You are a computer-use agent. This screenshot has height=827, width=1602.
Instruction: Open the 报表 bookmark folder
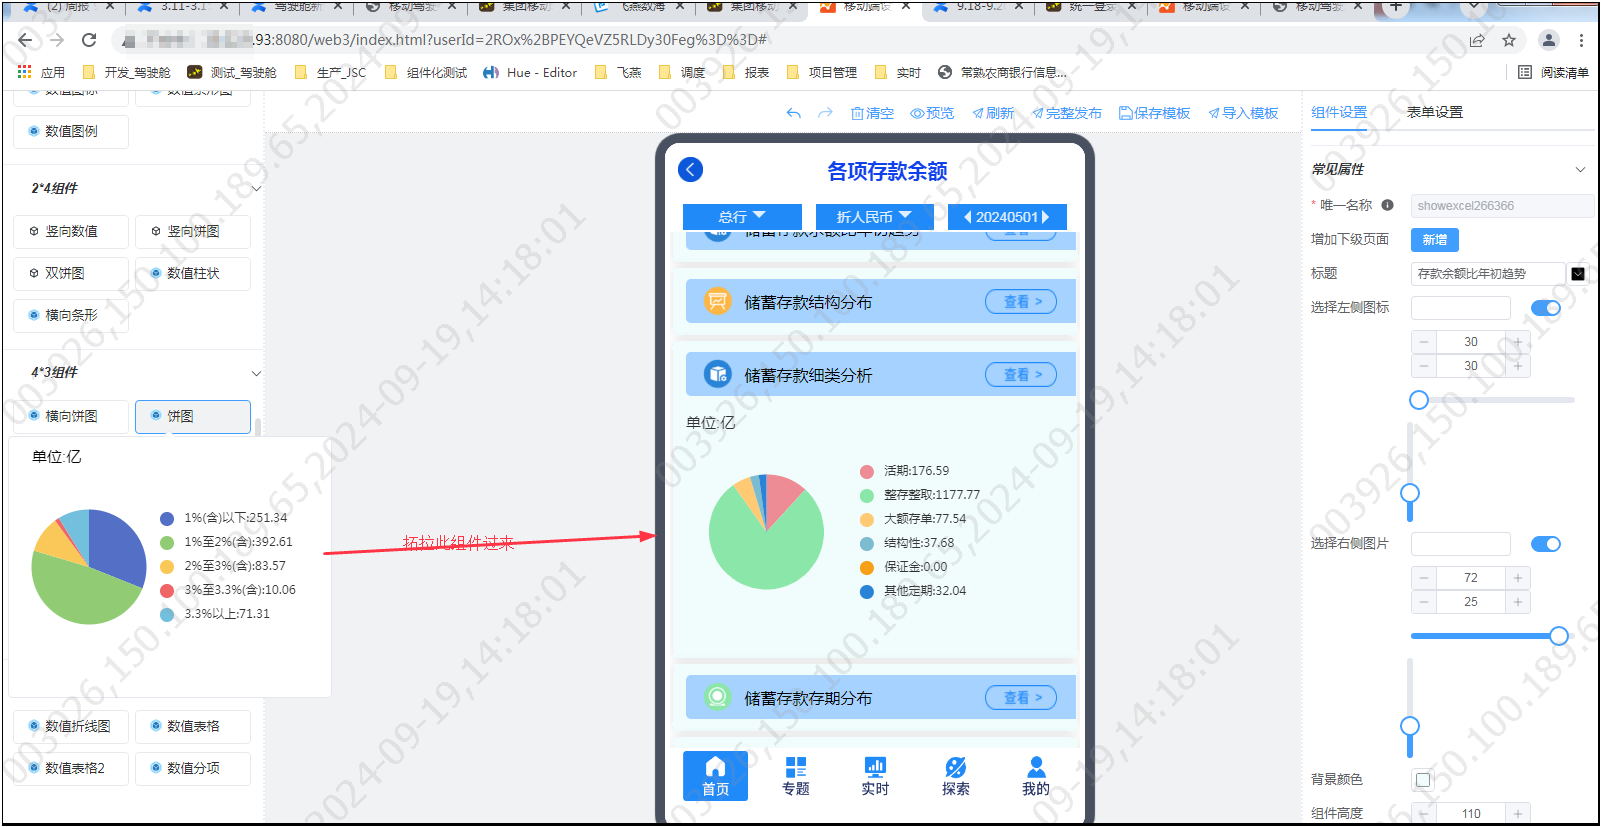click(x=746, y=72)
